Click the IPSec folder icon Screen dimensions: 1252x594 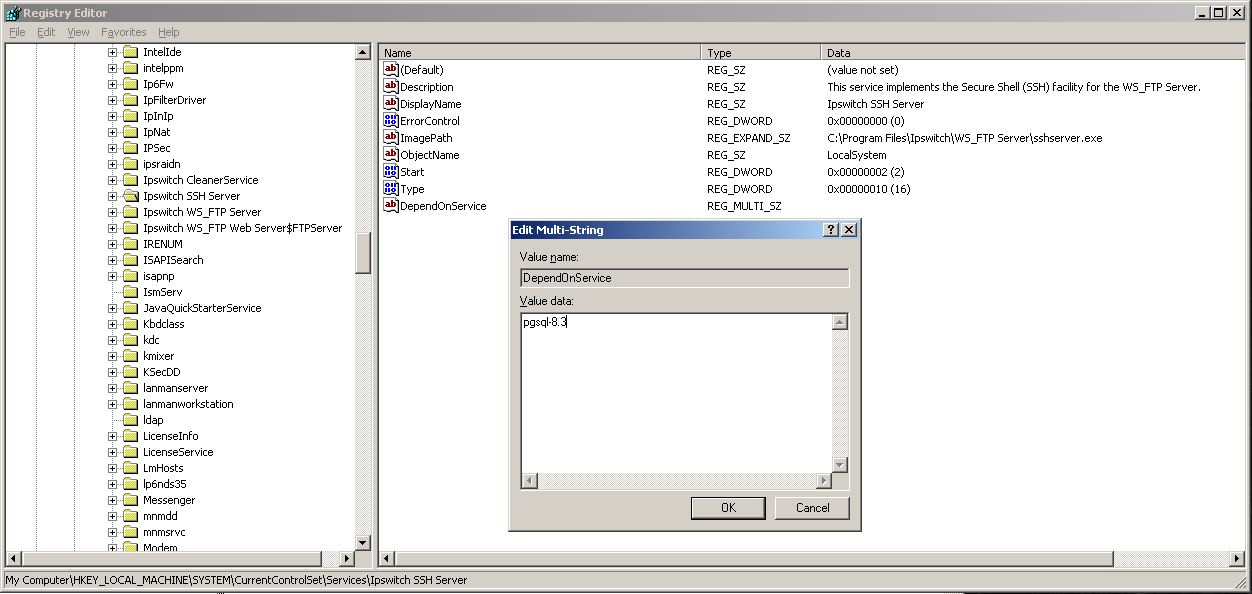point(130,148)
